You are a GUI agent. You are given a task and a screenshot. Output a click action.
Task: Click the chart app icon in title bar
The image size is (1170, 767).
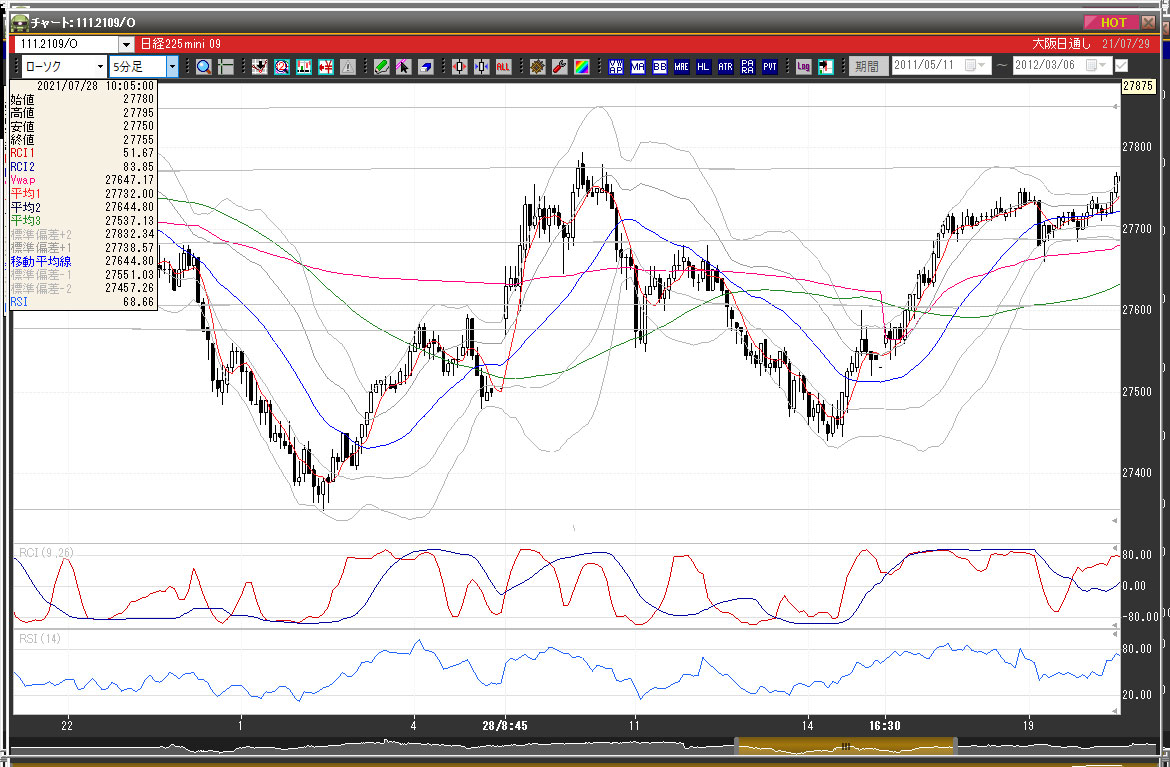20,22
